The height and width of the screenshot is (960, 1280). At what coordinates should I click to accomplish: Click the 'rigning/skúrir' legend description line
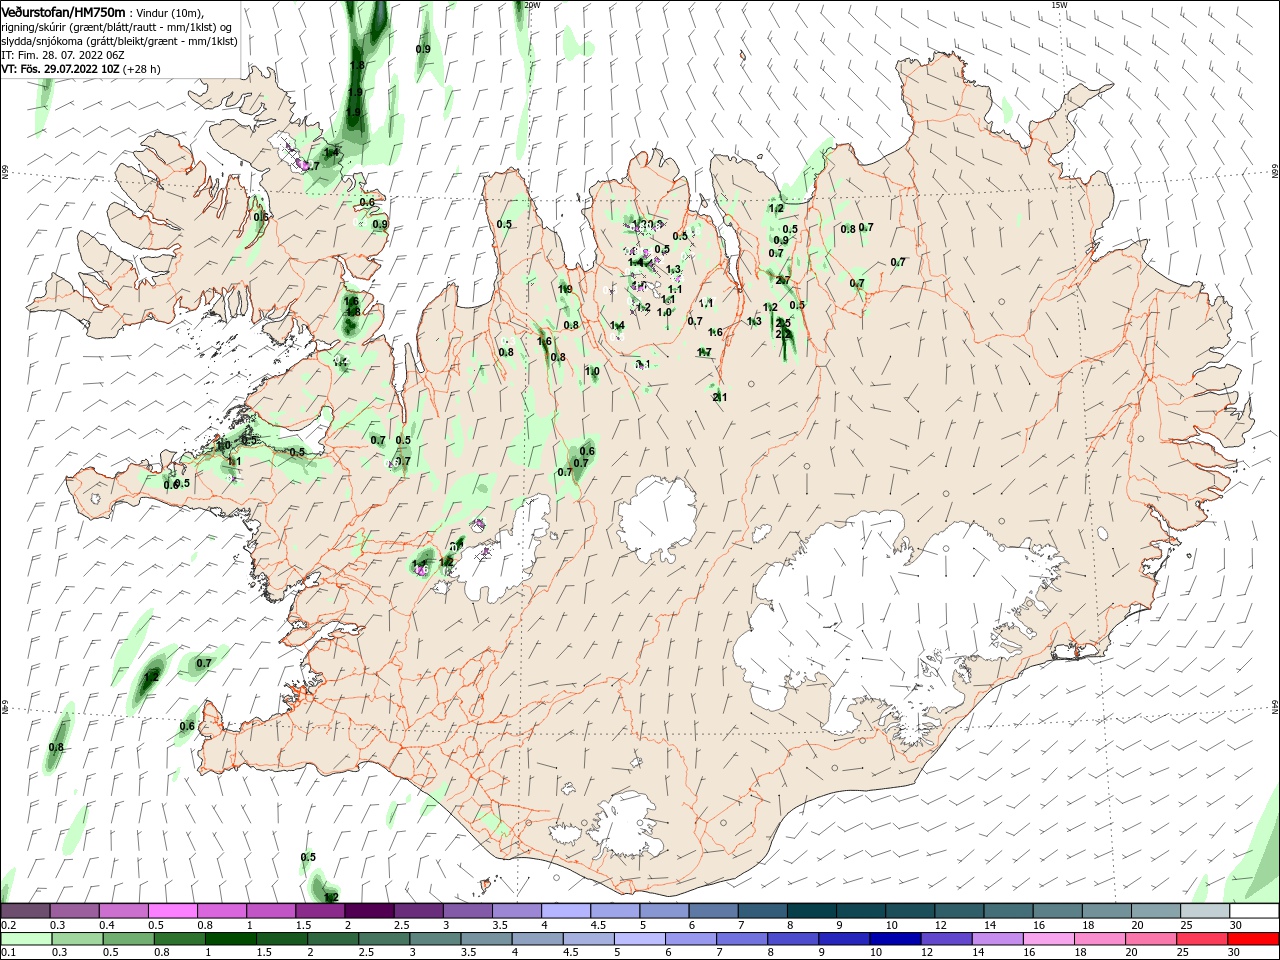tap(116, 27)
